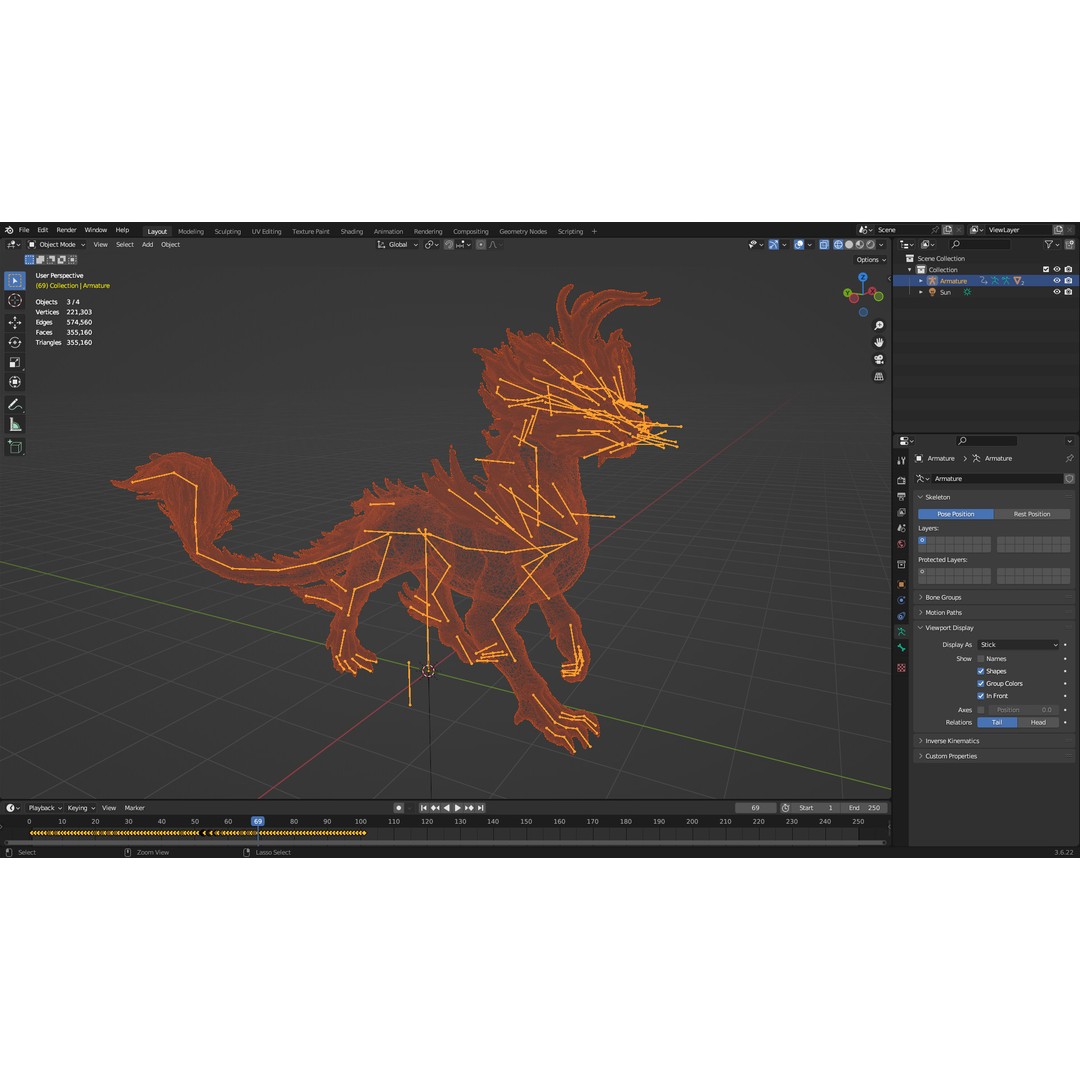1080x1080 pixels.
Task: Open the Tool properties tab
Action: pyautogui.click(x=901, y=460)
